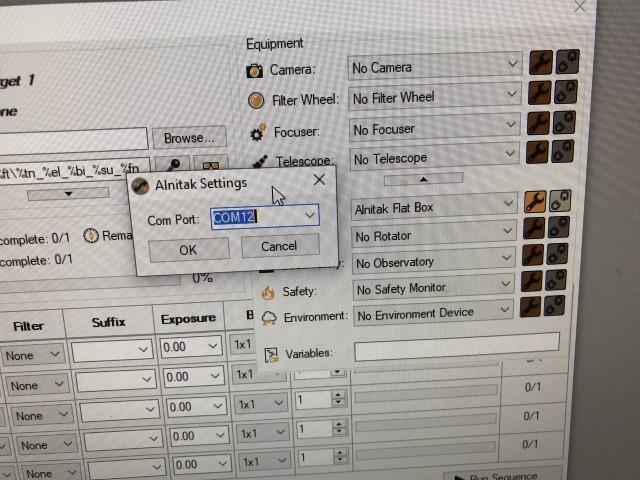Click the Alnitak Settings dialog title icon

(x=140, y=186)
